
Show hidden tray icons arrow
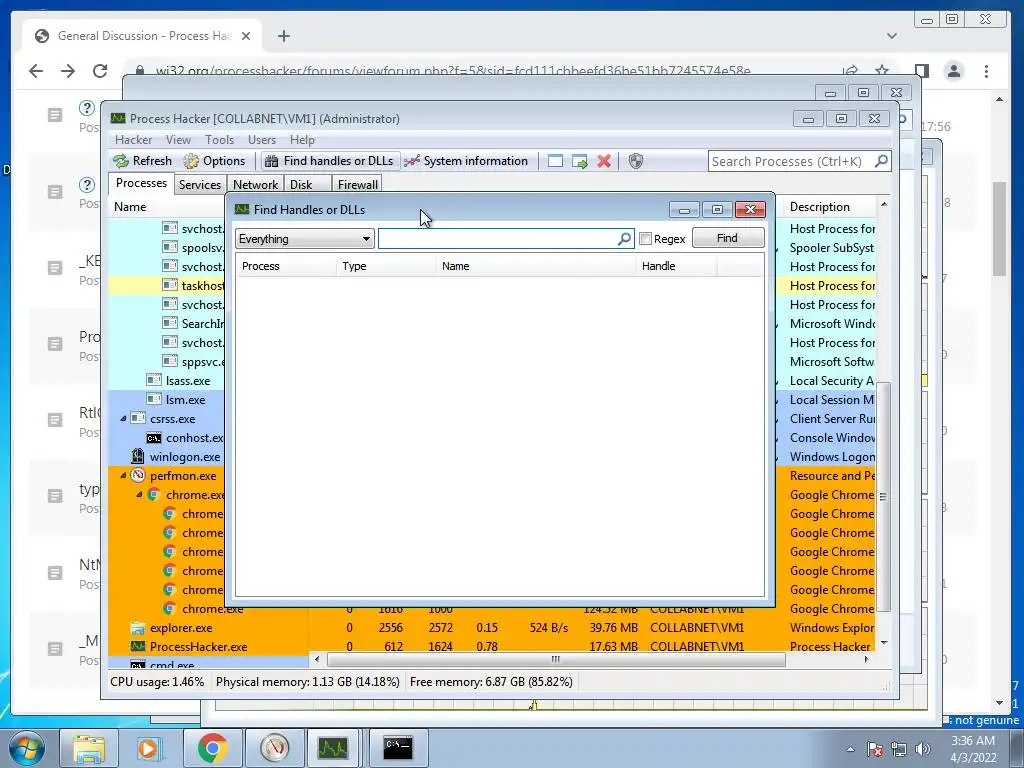click(x=850, y=749)
